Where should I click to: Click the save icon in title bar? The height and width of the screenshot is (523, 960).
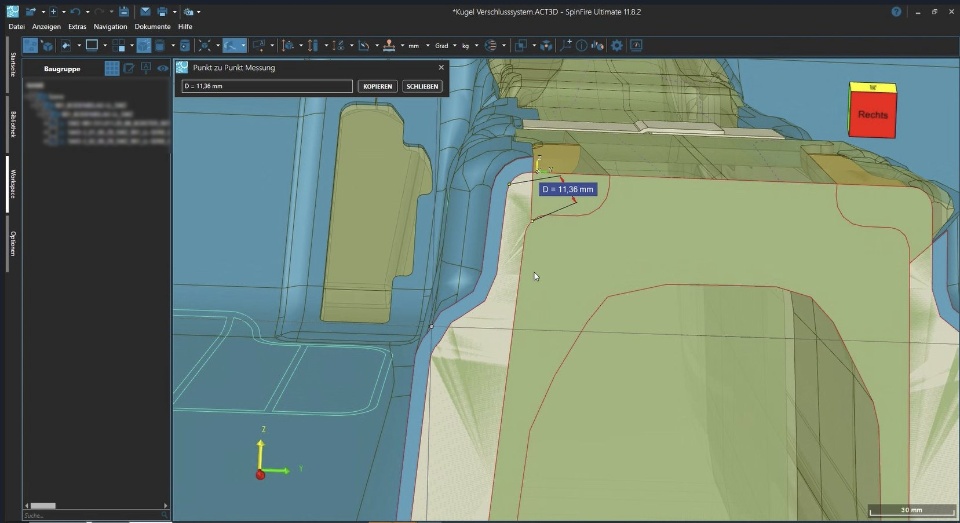[123, 11]
